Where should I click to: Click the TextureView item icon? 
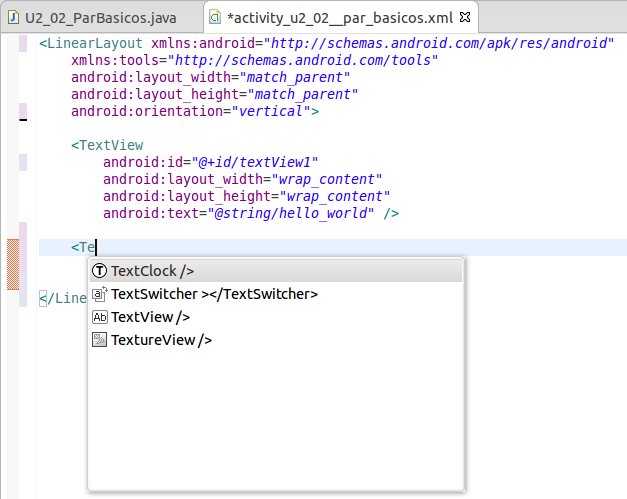pos(99,340)
